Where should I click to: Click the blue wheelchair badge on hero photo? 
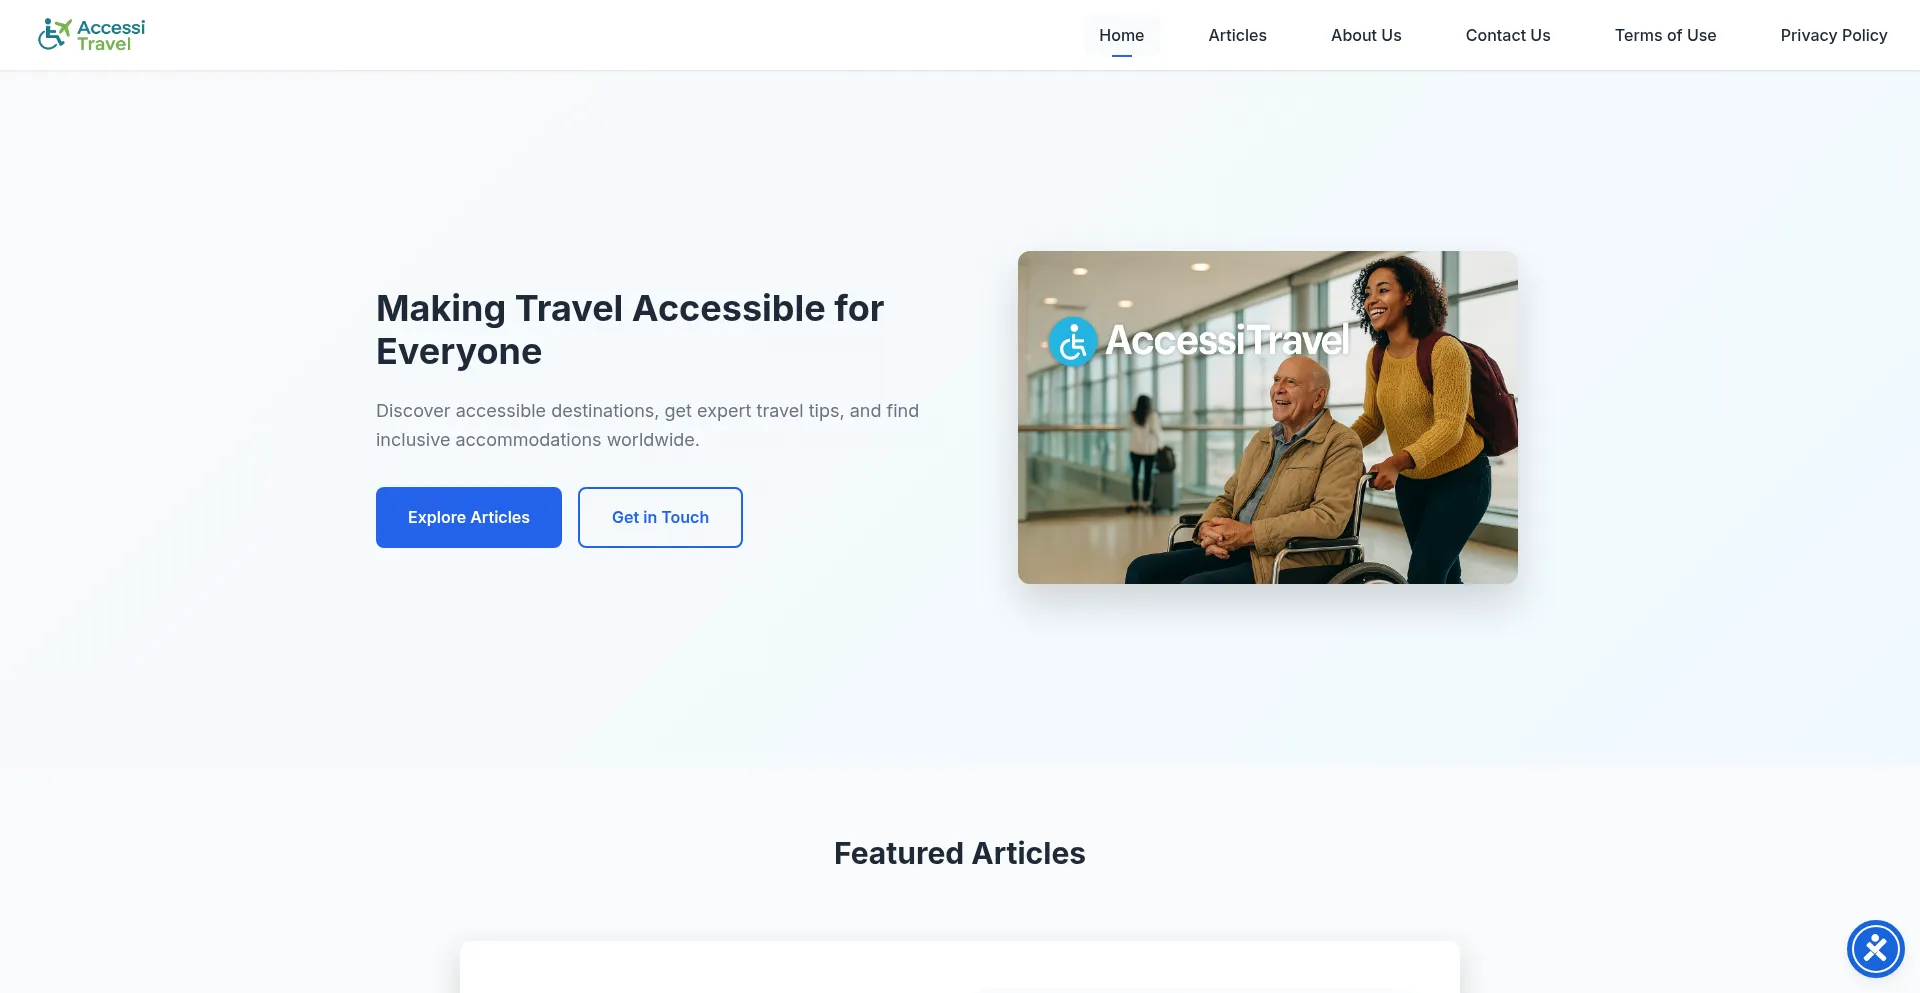pyautogui.click(x=1073, y=342)
